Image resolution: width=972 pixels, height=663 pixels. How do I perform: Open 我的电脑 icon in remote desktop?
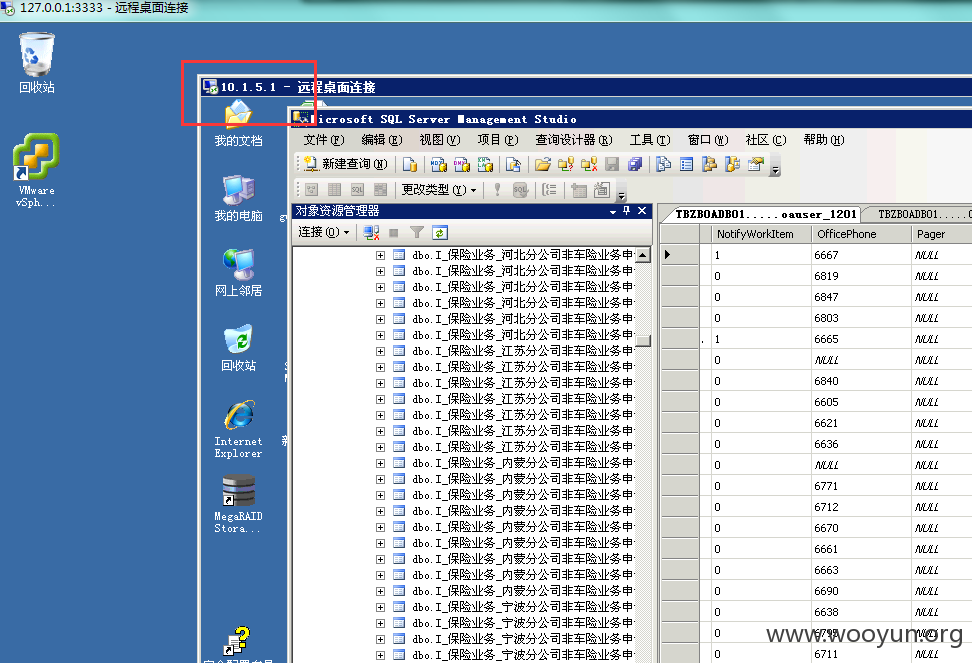pyautogui.click(x=238, y=198)
